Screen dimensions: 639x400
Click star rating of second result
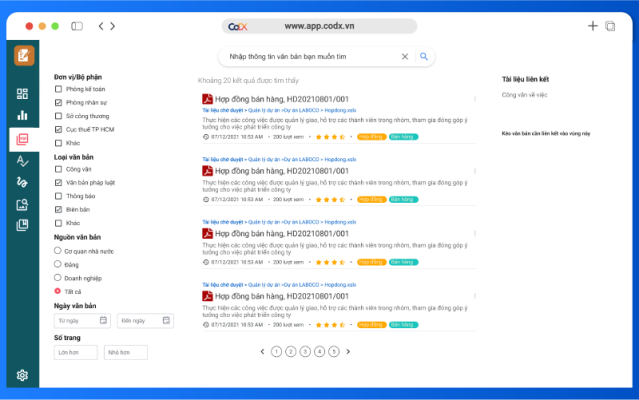(331, 200)
